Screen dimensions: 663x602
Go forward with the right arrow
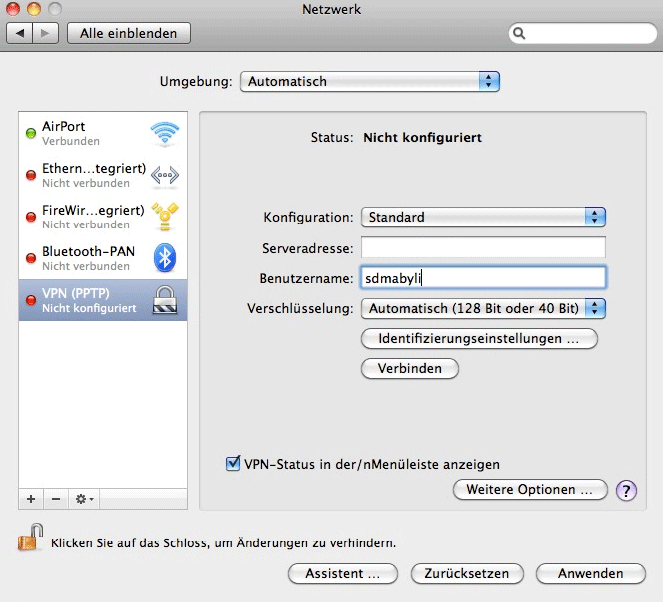(45, 33)
